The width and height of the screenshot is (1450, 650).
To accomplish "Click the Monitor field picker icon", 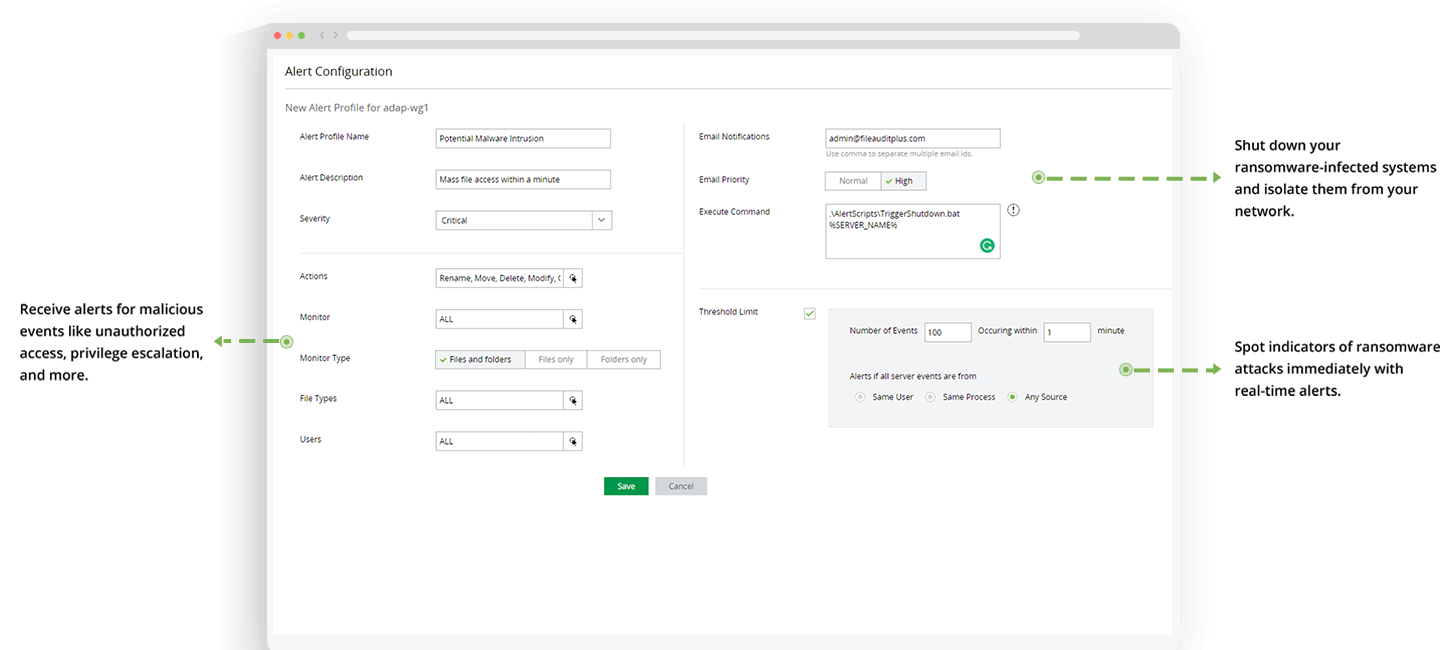I will click(573, 320).
